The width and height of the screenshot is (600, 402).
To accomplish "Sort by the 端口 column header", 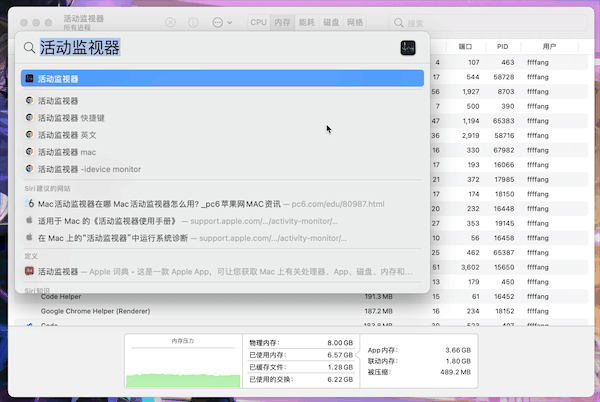I will tap(465, 47).
